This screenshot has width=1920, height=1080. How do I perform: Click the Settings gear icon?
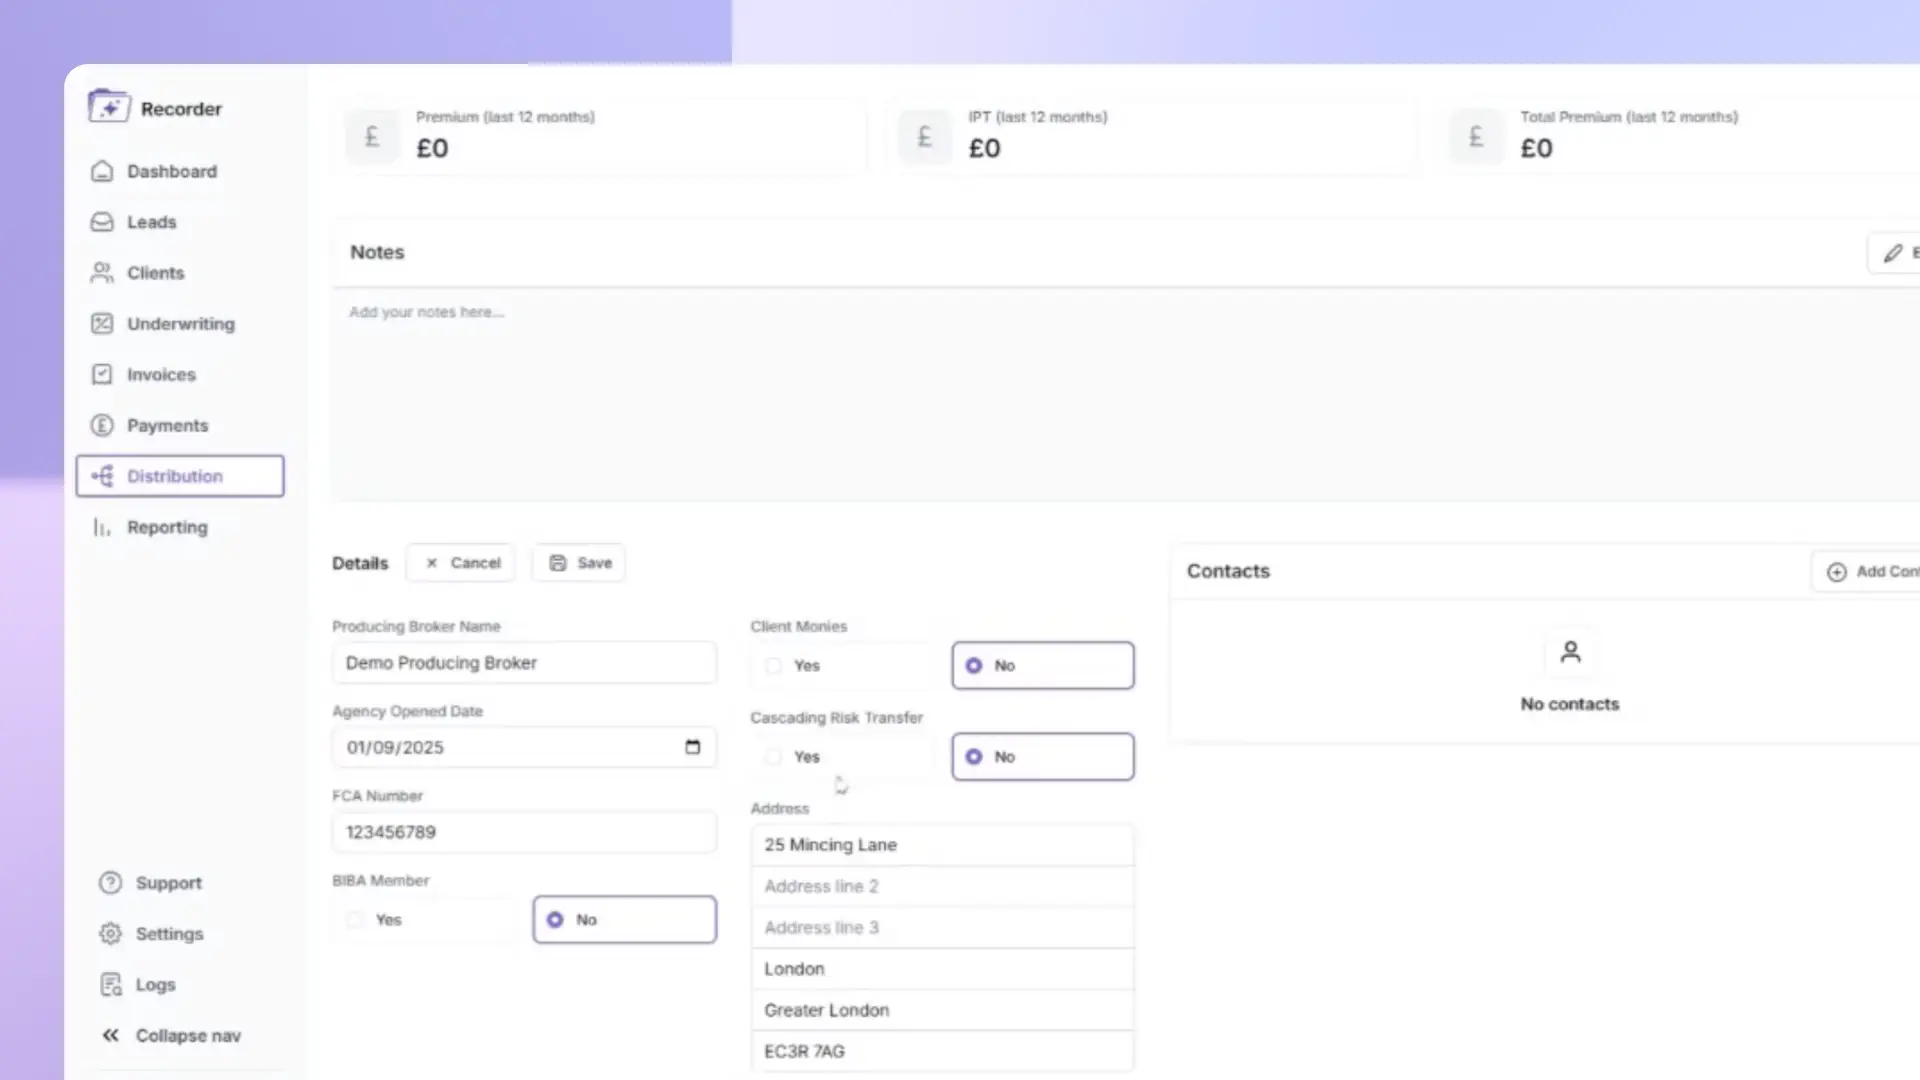[x=110, y=933]
